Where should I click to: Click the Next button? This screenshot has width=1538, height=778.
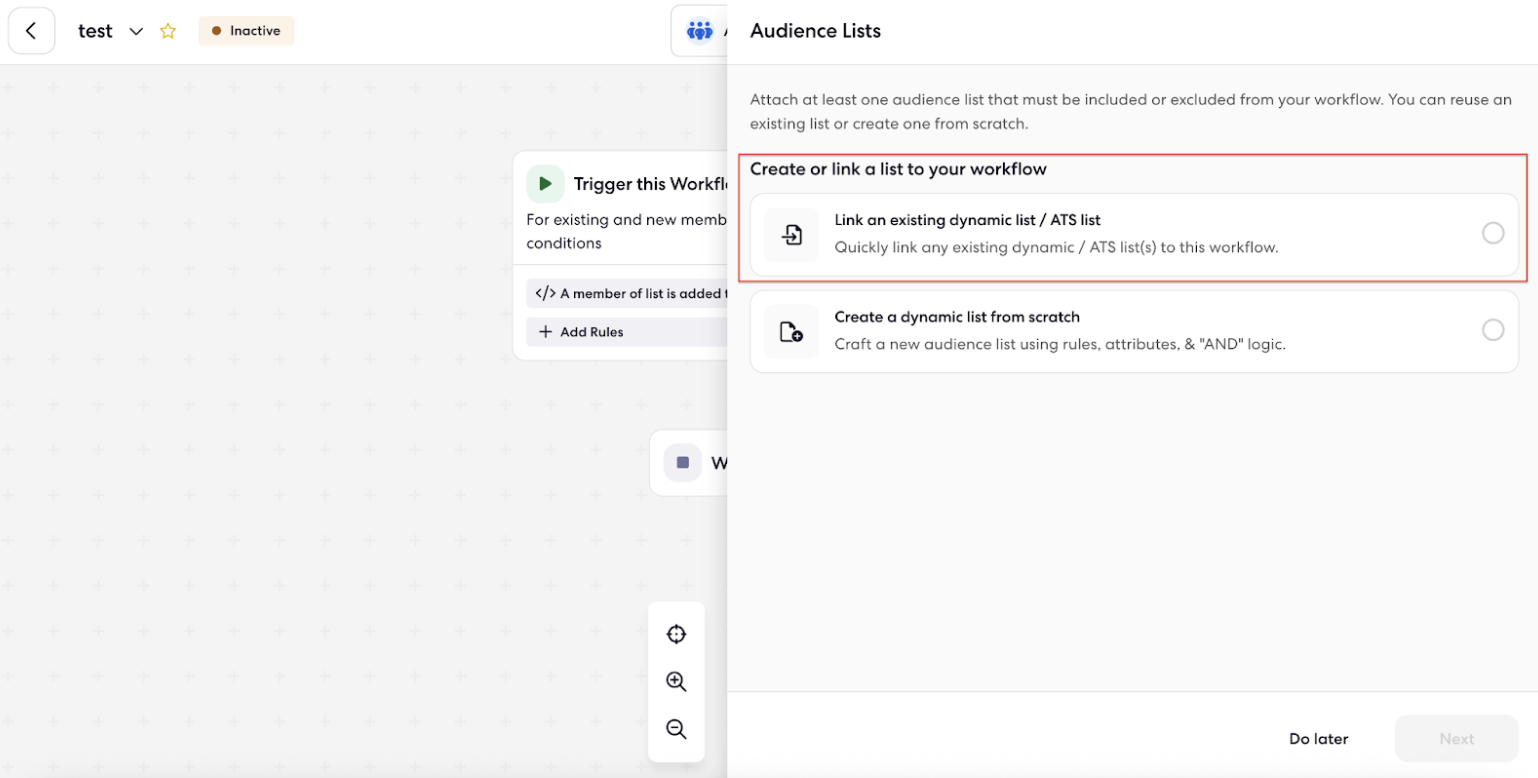(1456, 739)
